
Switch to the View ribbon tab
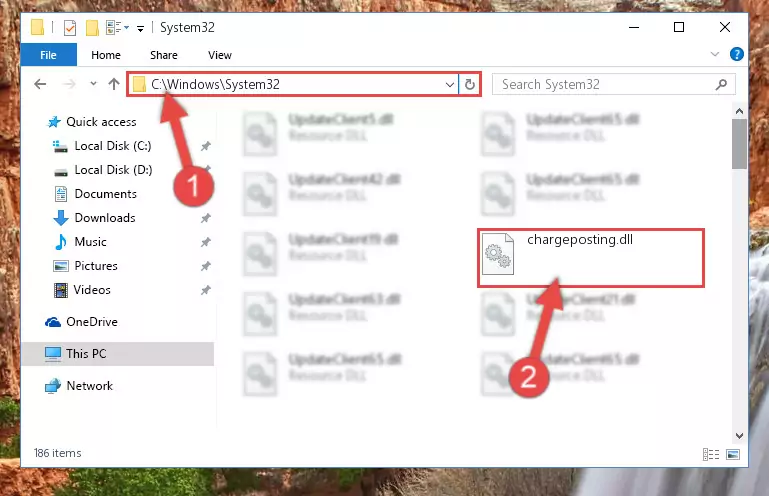(x=220, y=55)
